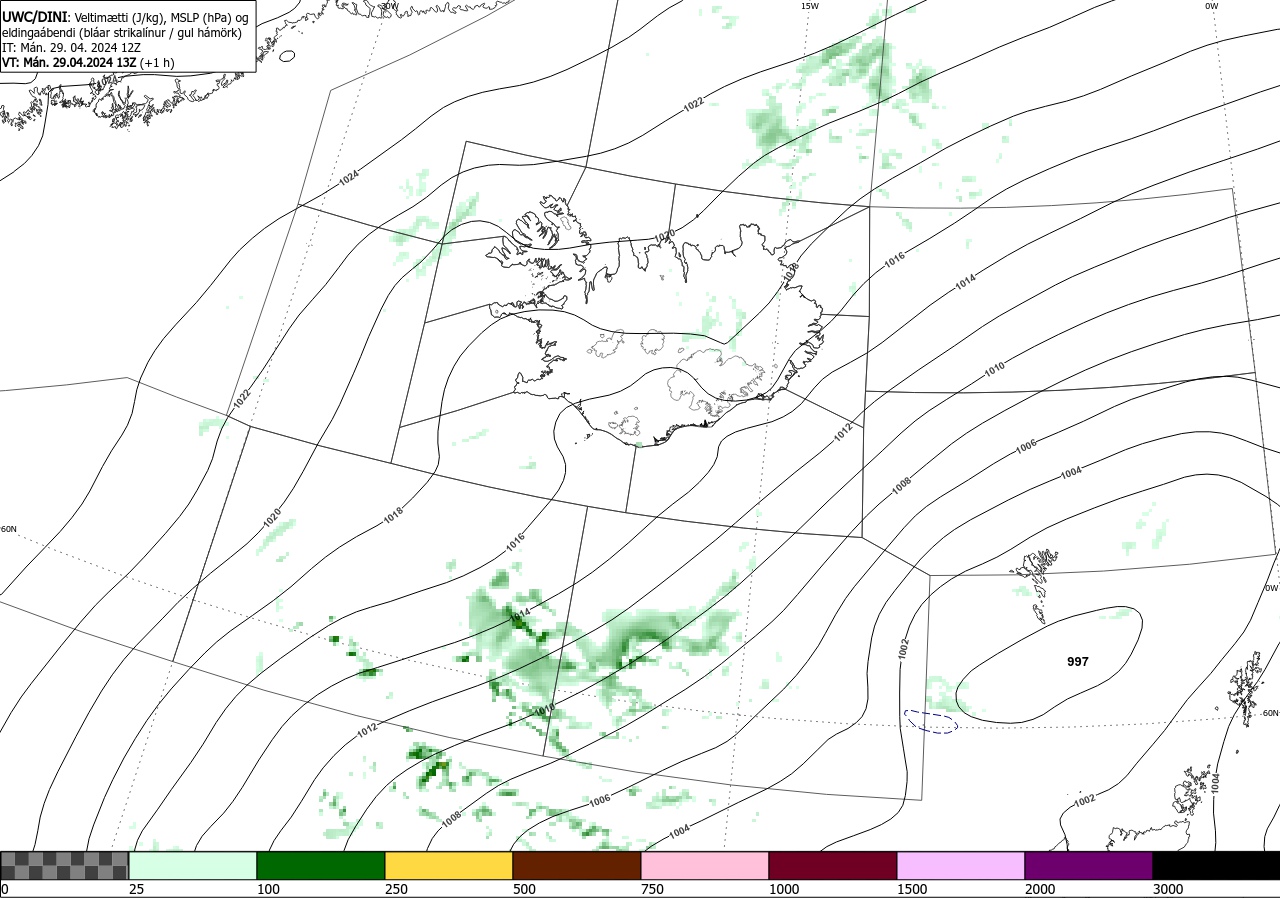
Task: Click the "eldingaábendi" legend description line
Action: [x=122, y=33]
